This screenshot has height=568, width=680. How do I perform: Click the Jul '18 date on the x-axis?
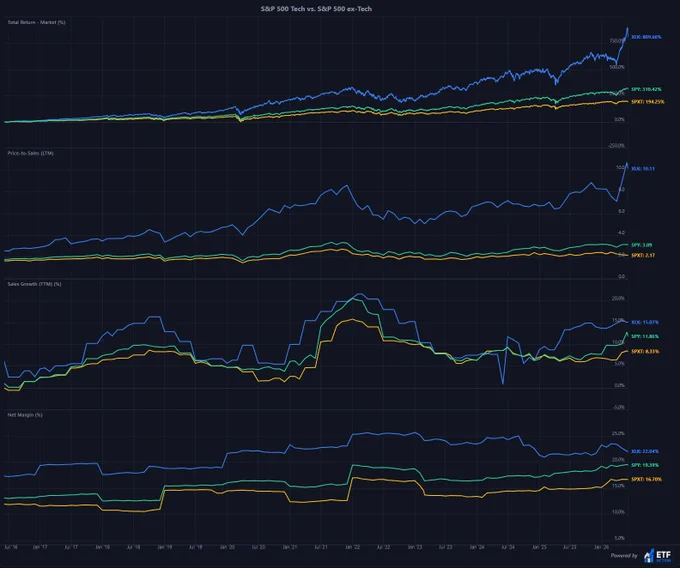134,547
